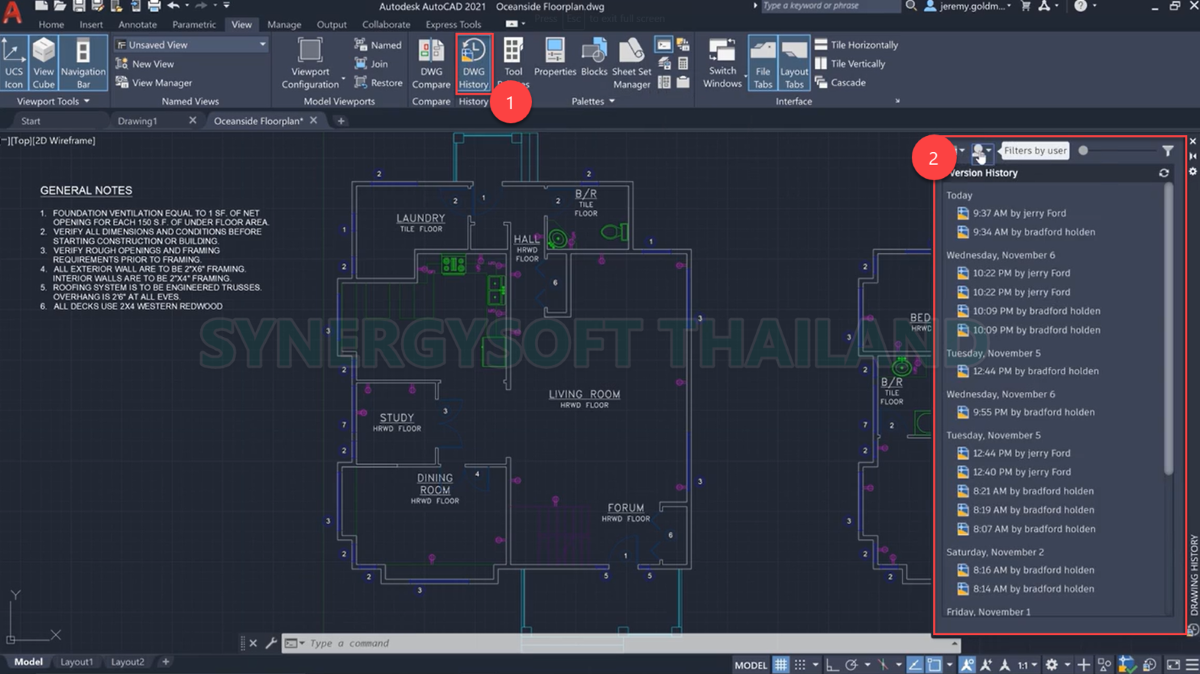Screen dimensions: 1200x674
Task: Open the Sheet Set Manager
Action: (x=631, y=60)
